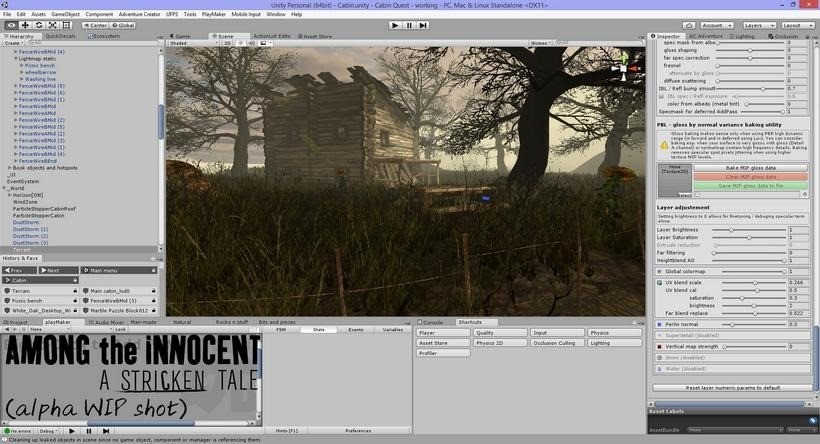Click Occlusion Culling shortcut button
The height and width of the screenshot is (444, 820).
556,343
